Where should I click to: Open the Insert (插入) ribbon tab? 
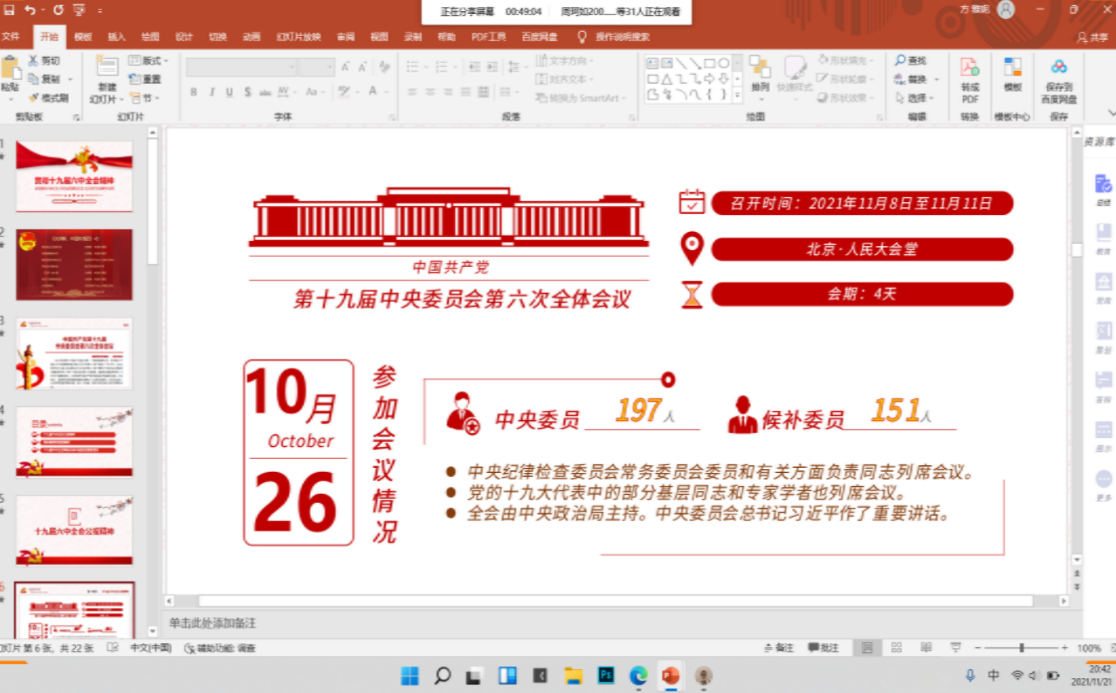(x=116, y=37)
